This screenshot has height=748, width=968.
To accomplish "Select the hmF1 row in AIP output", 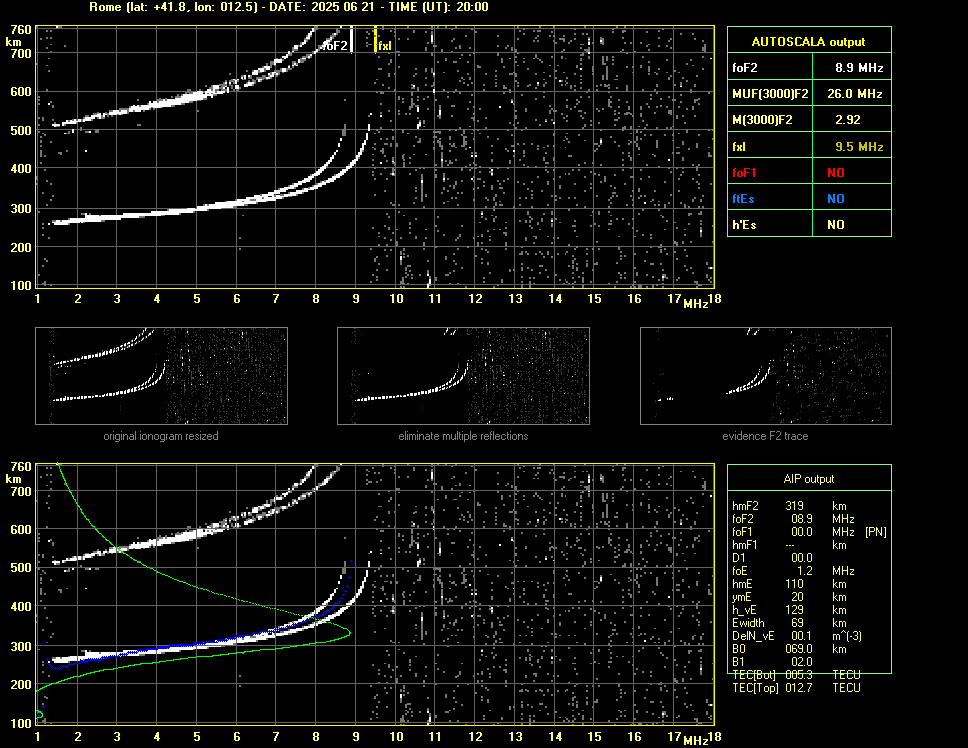I will pyautogui.click(x=790, y=545).
